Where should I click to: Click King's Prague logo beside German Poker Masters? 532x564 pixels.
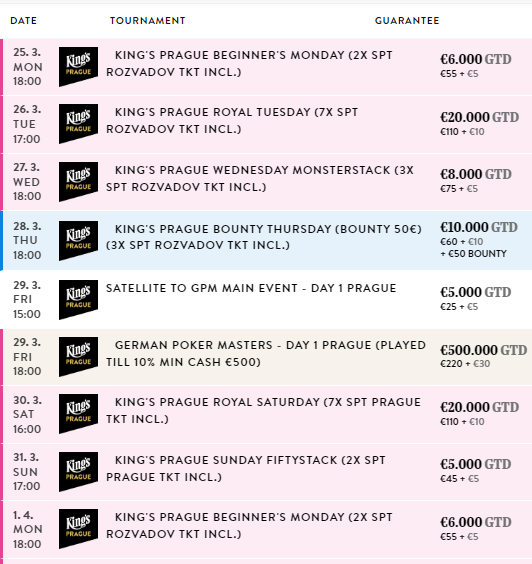[78, 357]
